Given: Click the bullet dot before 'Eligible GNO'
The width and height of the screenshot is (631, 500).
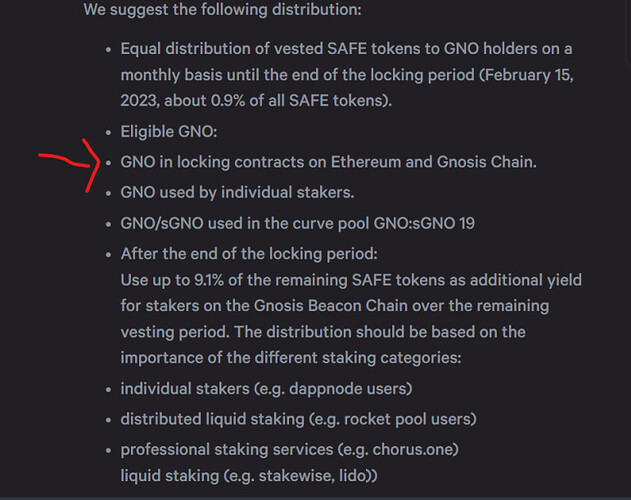Looking at the screenshot, I should click(x=108, y=132).
